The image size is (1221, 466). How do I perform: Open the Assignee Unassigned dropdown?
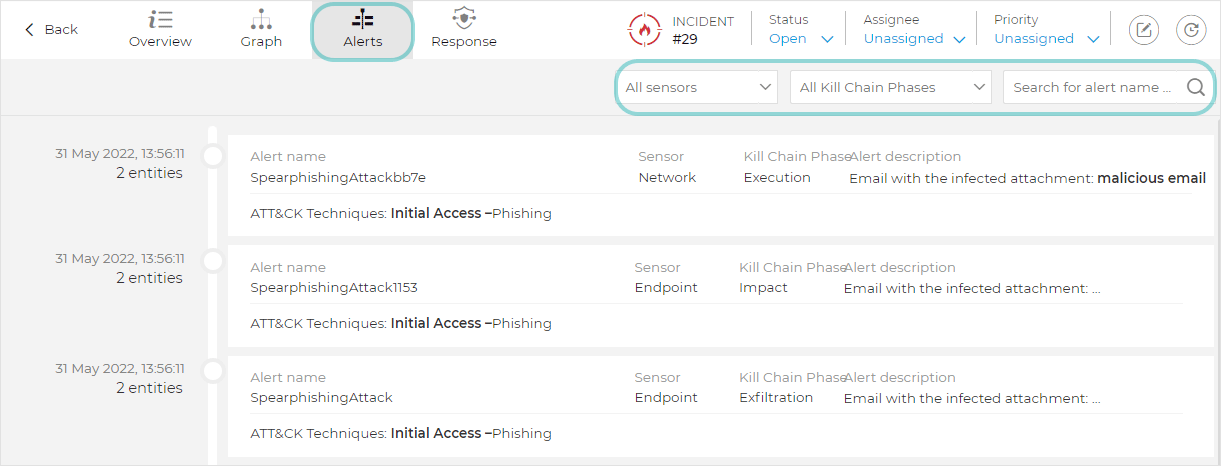[x=914, y=39]
